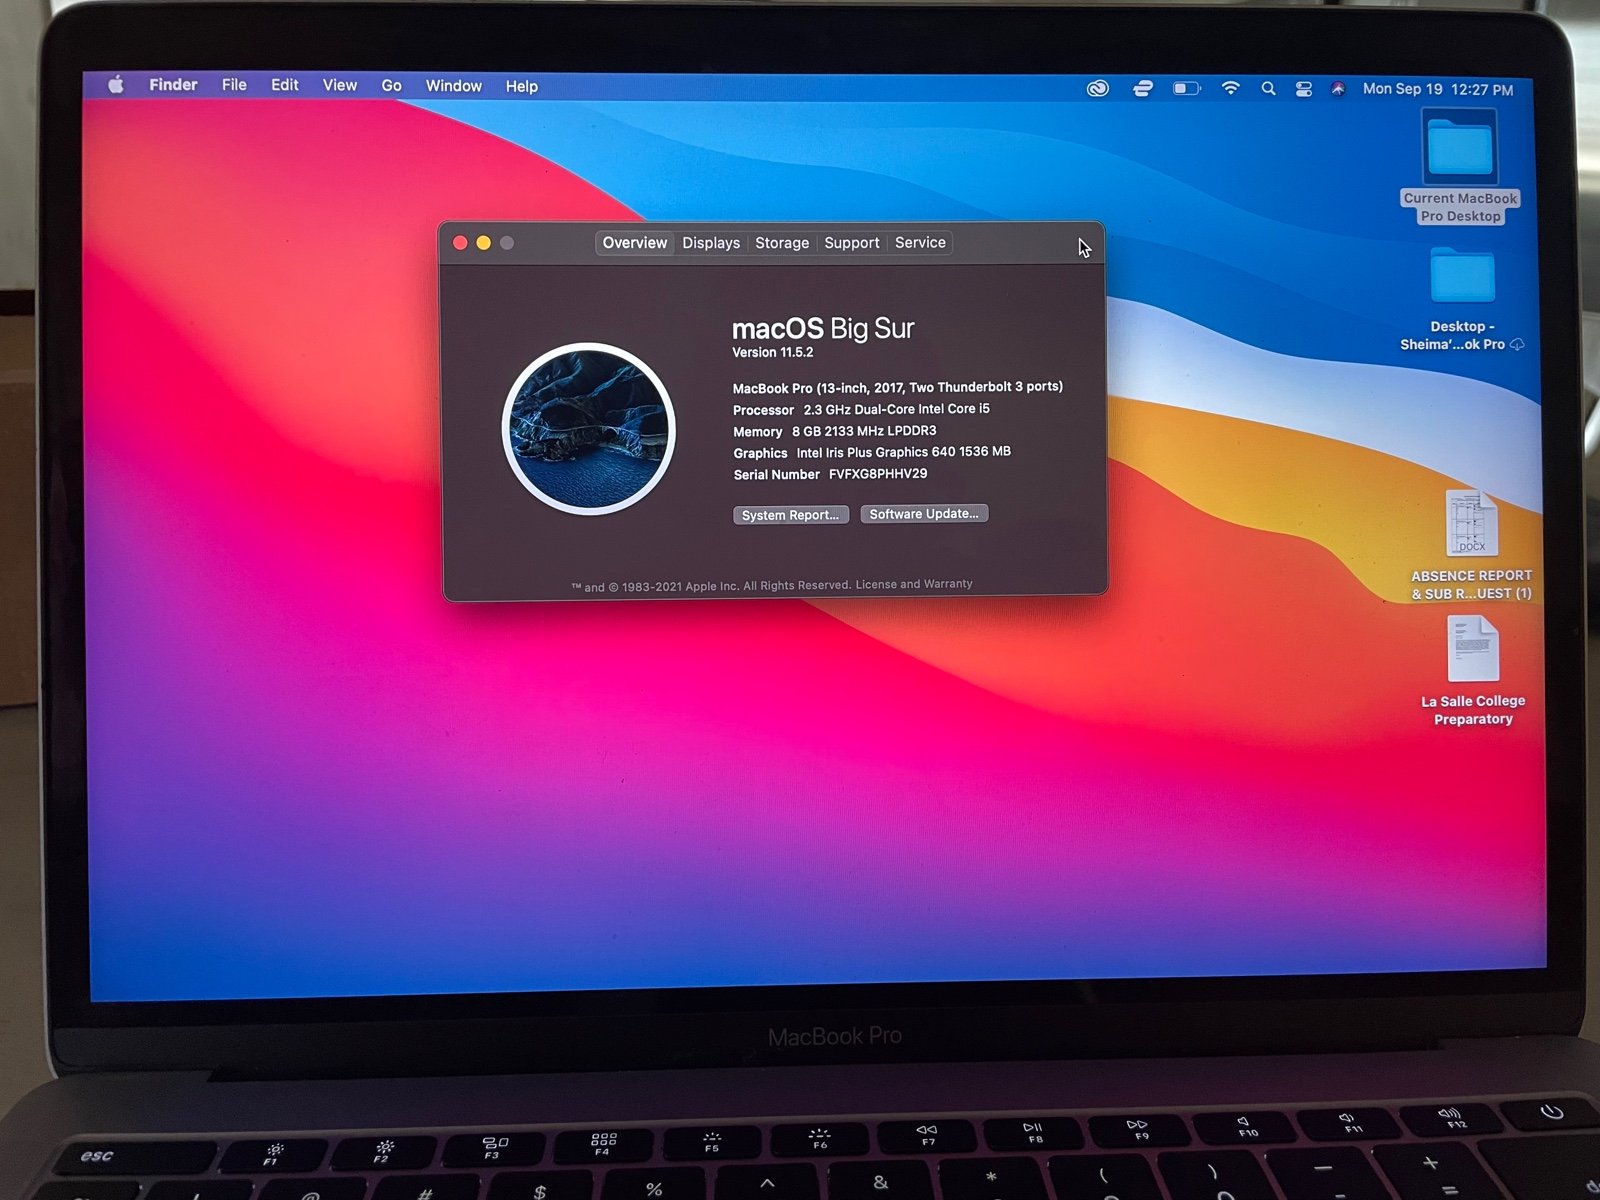Switch to the Storage tab
The width and height of the screenshot is (1600, 1200).
(x=782, y=243)
